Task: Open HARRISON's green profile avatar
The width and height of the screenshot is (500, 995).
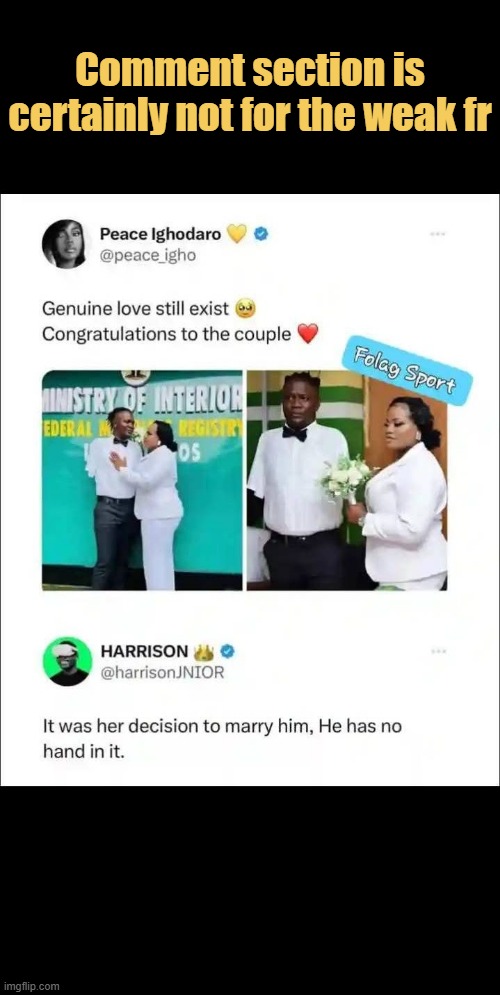Action: 67,661
